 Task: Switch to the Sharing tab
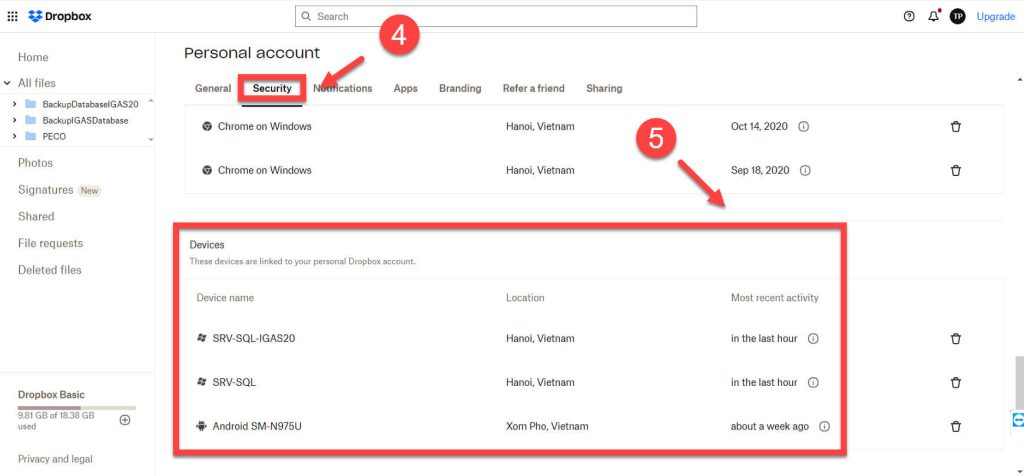point(604,88)
